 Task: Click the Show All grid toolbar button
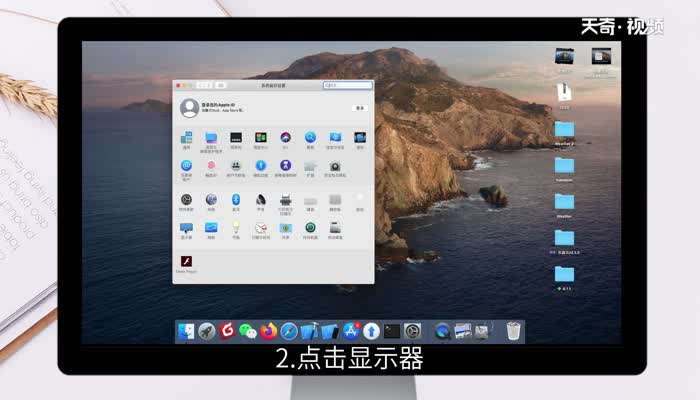tap(220, 85)
